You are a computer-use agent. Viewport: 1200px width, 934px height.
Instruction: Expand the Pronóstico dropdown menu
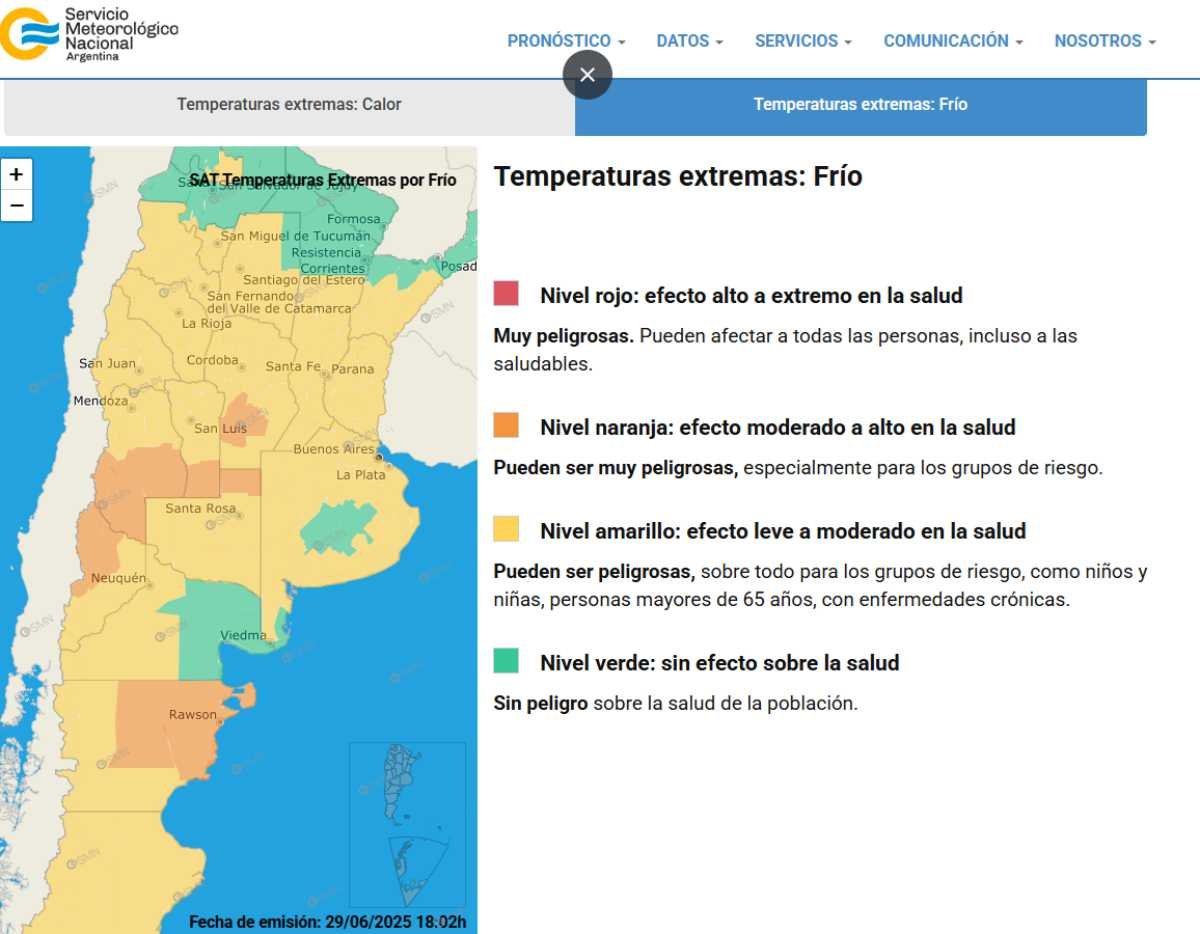click(x=566, y=41)
